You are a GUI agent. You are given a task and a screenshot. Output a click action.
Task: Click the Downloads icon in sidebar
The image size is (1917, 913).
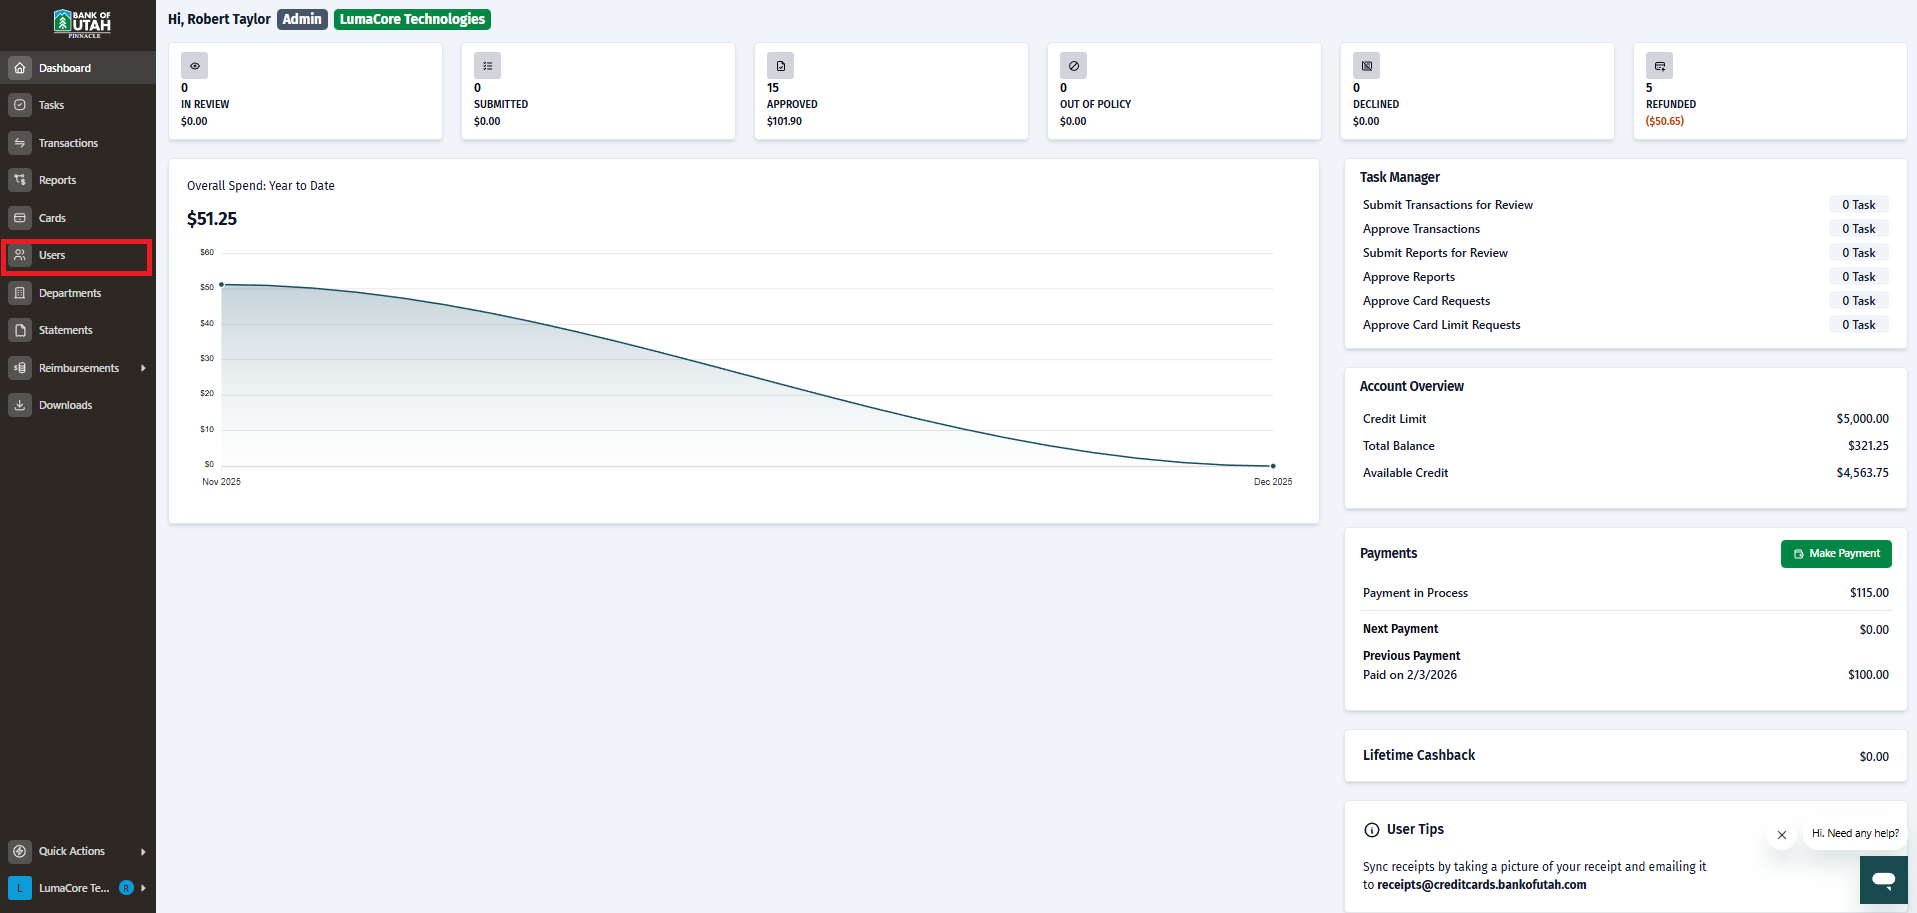coord(20,405)
